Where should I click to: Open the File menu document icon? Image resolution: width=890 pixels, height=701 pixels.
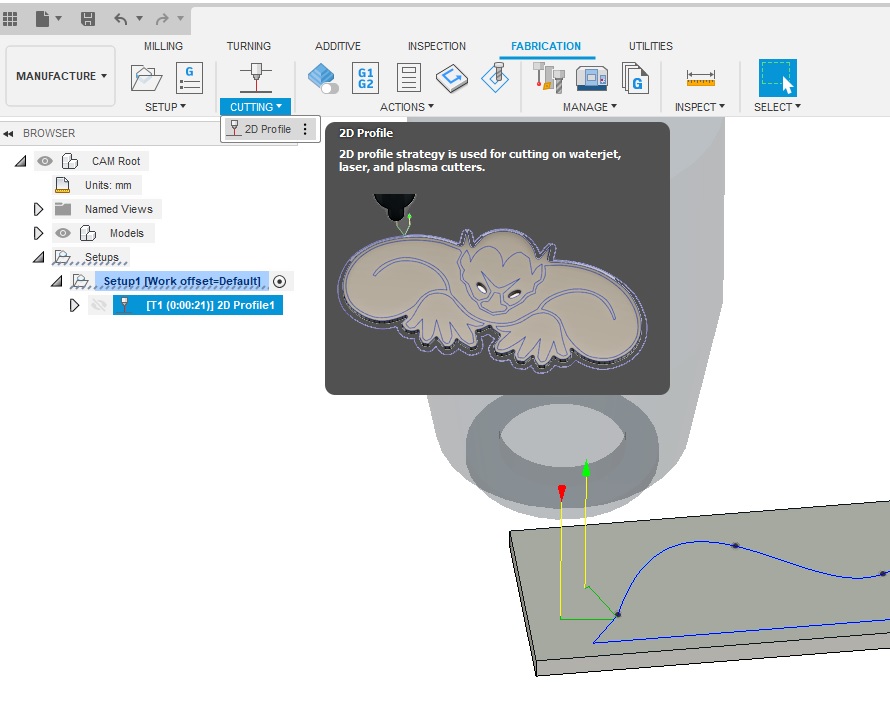click(43, 19)
